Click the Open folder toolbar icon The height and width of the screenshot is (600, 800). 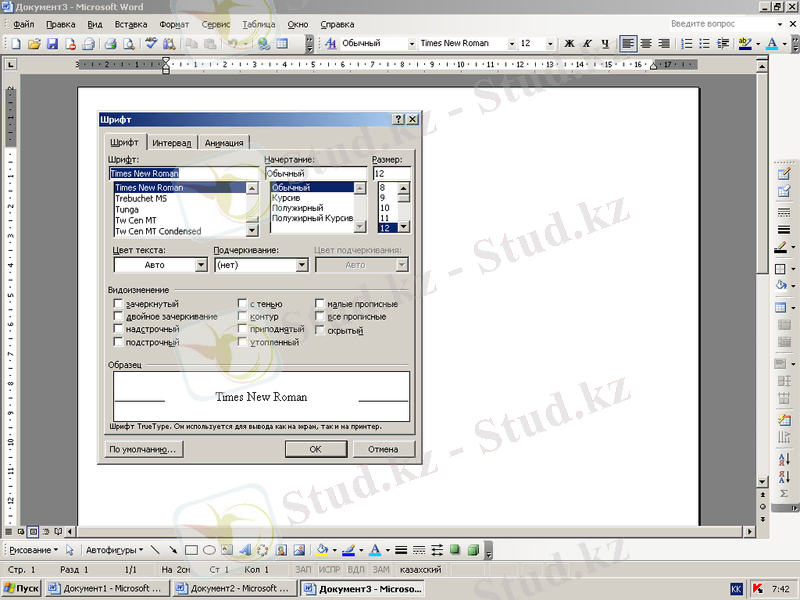point(34,44)
